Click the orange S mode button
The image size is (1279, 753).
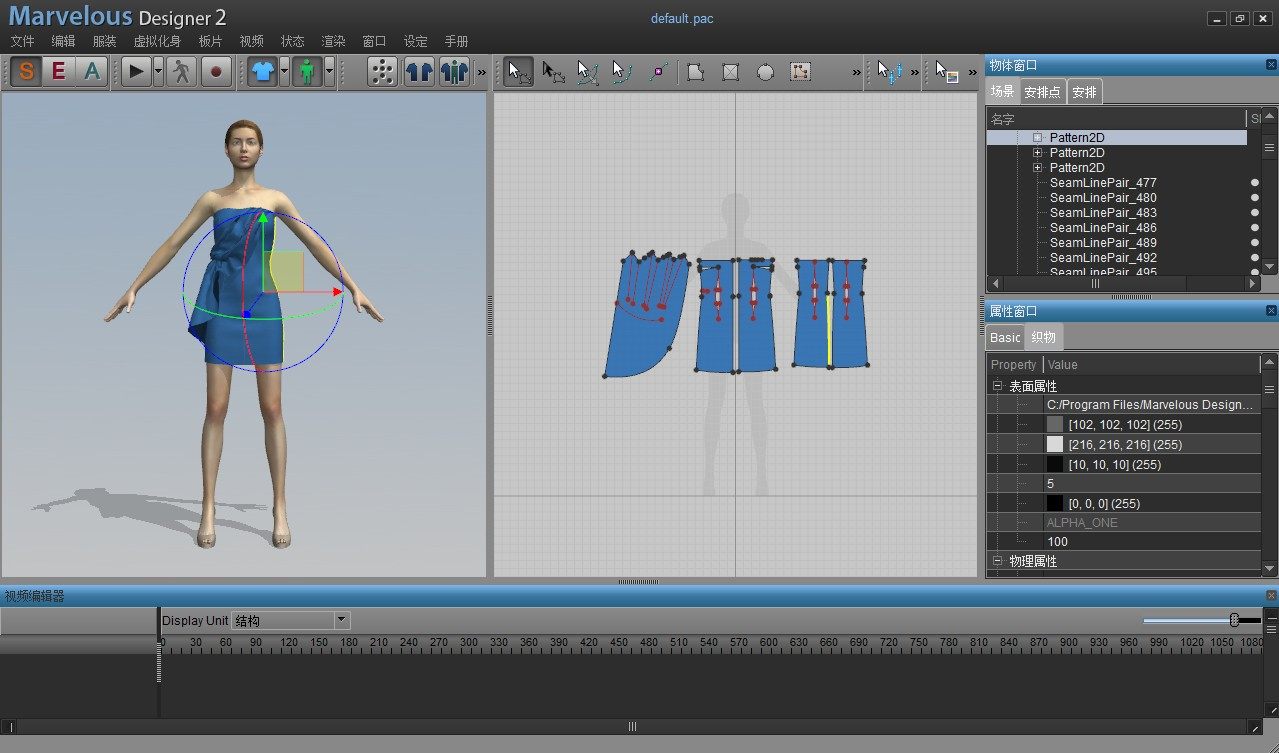pos(26,72)
